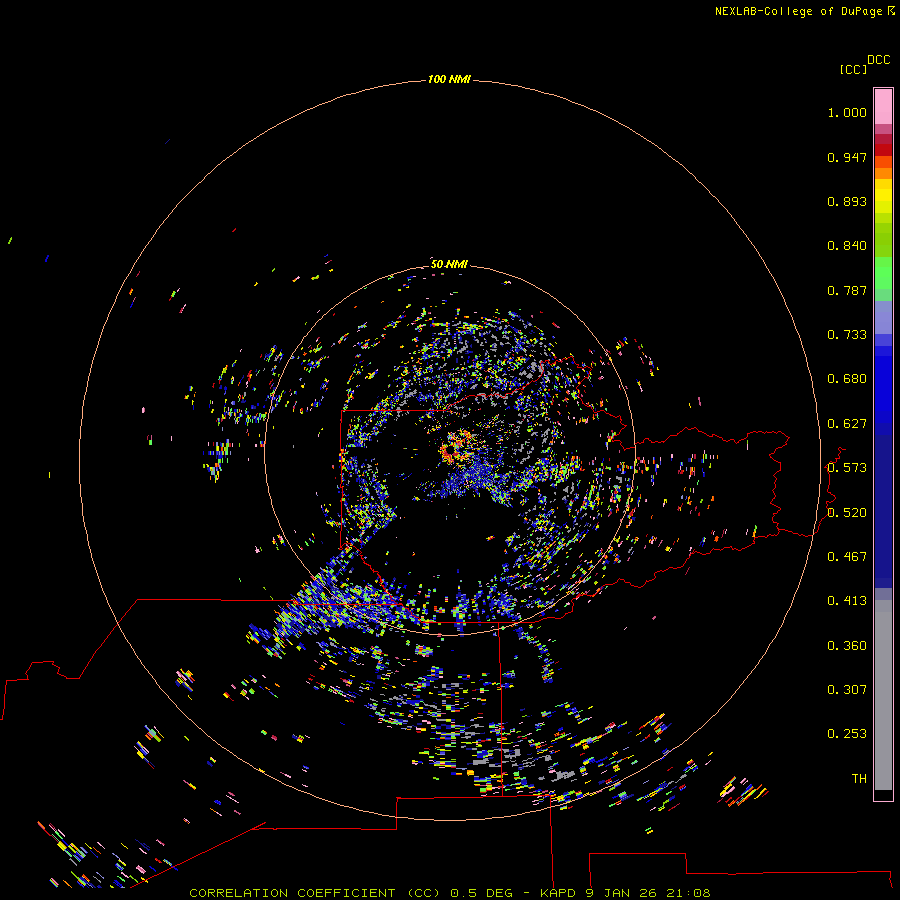Click the 1.000 legend value

click(847, 112)
